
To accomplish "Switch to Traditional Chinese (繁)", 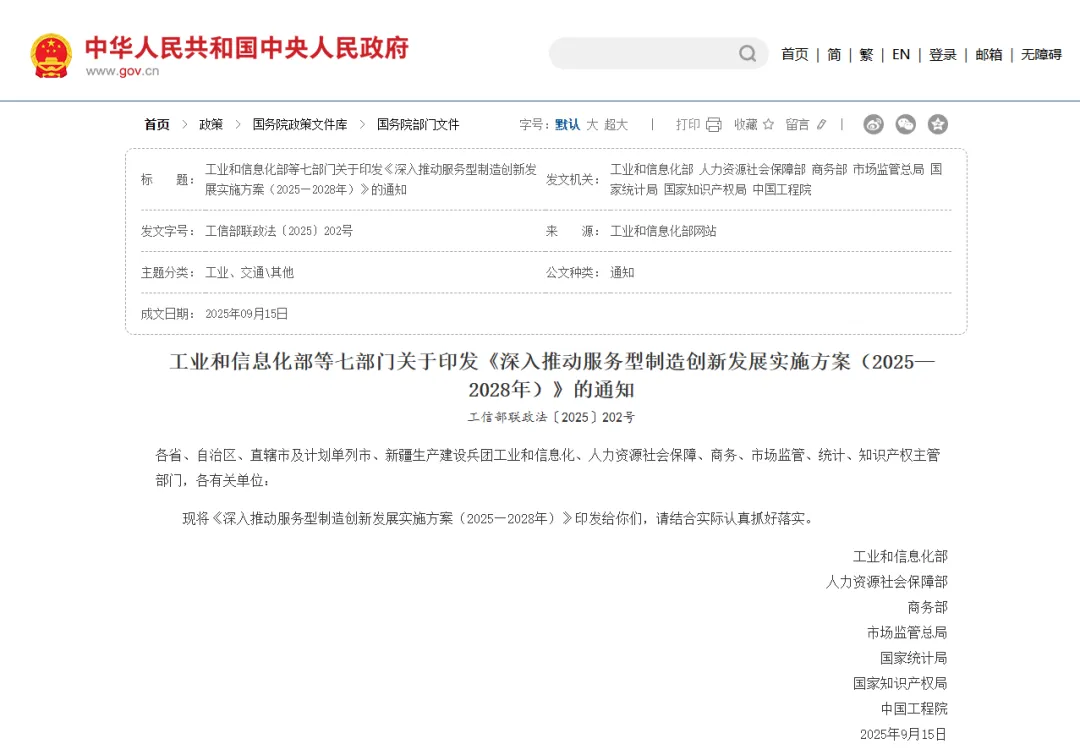I will [x=866, y=55].
